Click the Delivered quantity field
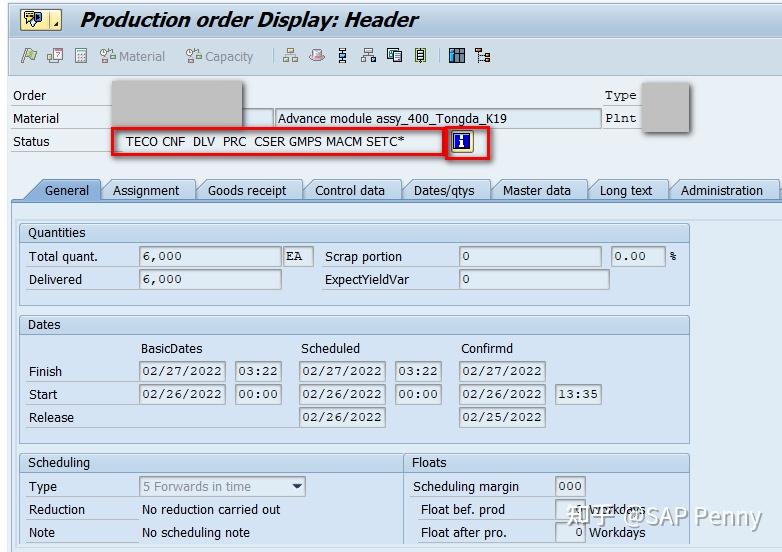This screenshot has height=552, width=782. tap(210, 279)
